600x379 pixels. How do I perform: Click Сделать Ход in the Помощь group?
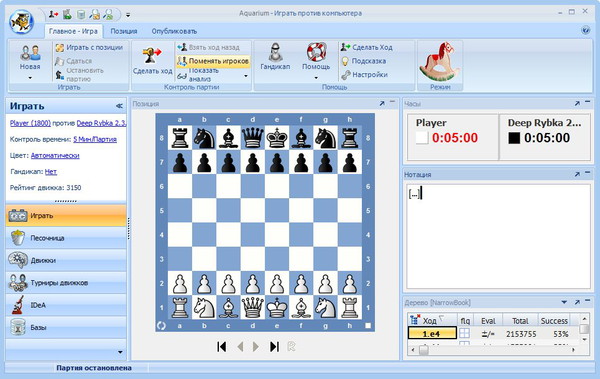[367, 47]
